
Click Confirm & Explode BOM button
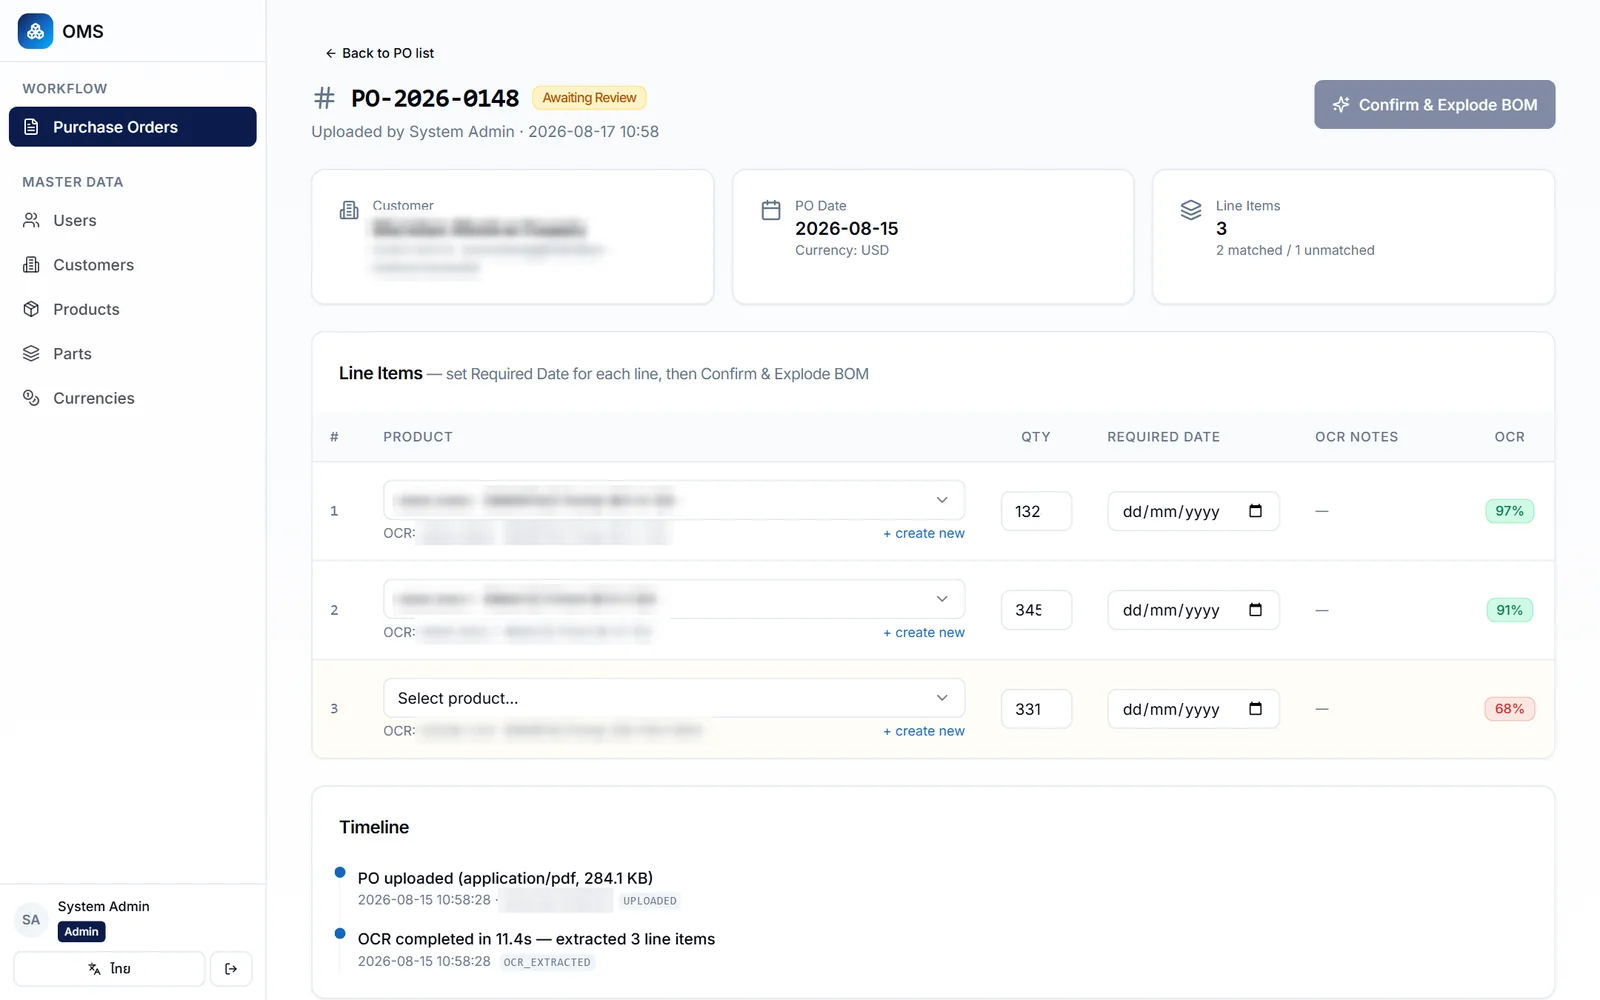(x=1434, y=105)
